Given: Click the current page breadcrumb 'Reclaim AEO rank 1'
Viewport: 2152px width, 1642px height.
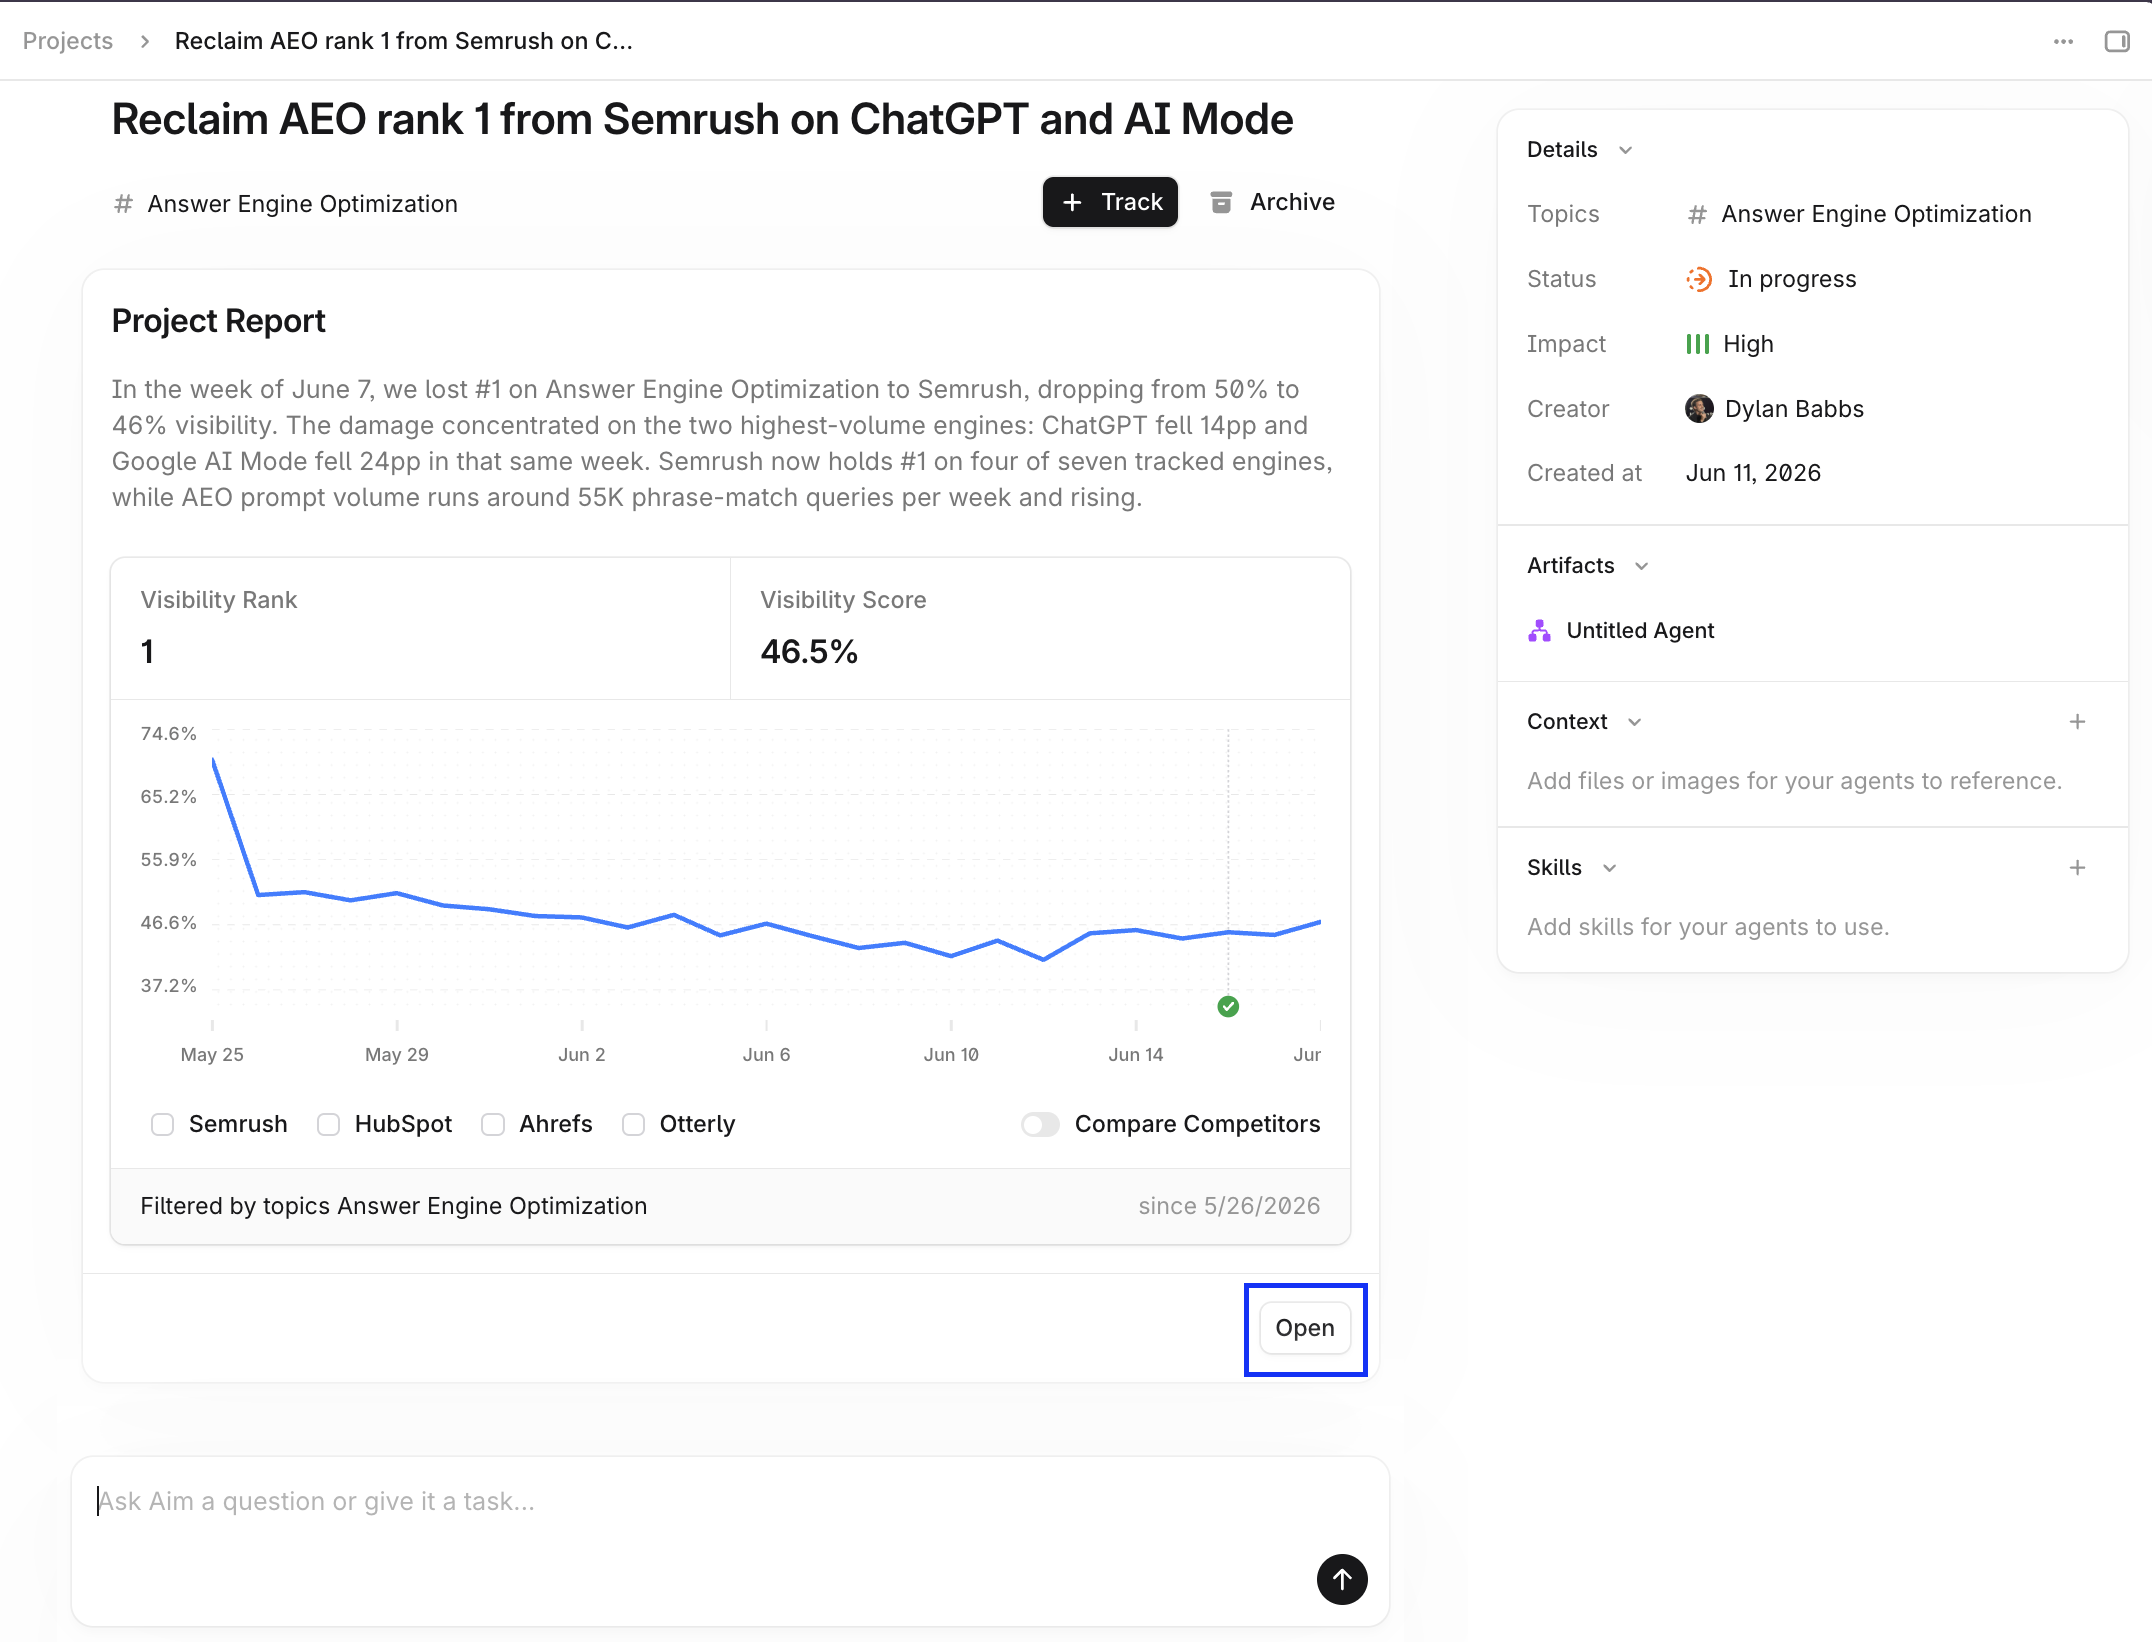Looking at the screenshot, I should coord(403,41).
